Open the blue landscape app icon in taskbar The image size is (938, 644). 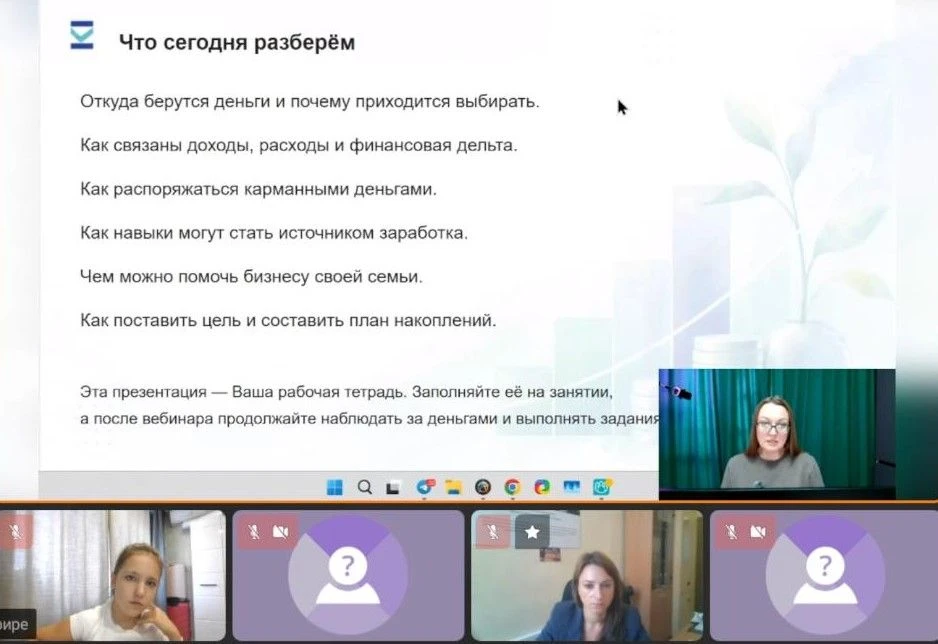click(572, 487)
